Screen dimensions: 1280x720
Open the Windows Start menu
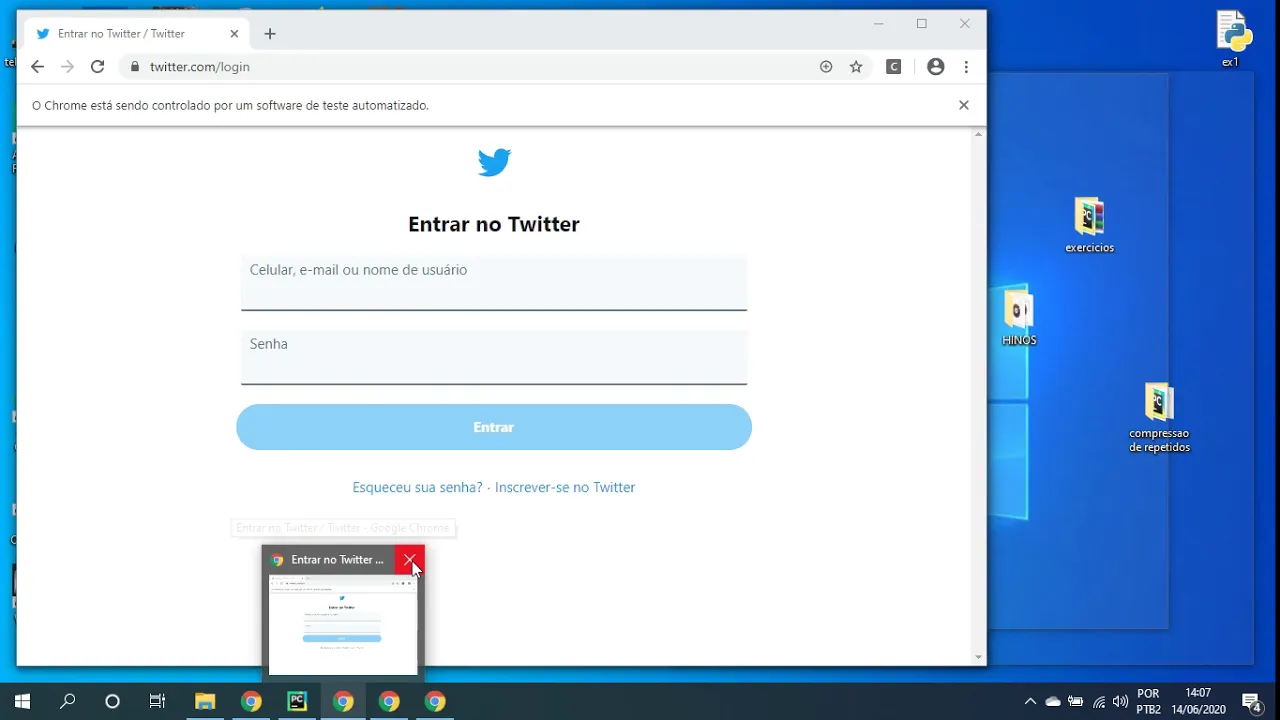pyautogui.click(x=22, y=701)
